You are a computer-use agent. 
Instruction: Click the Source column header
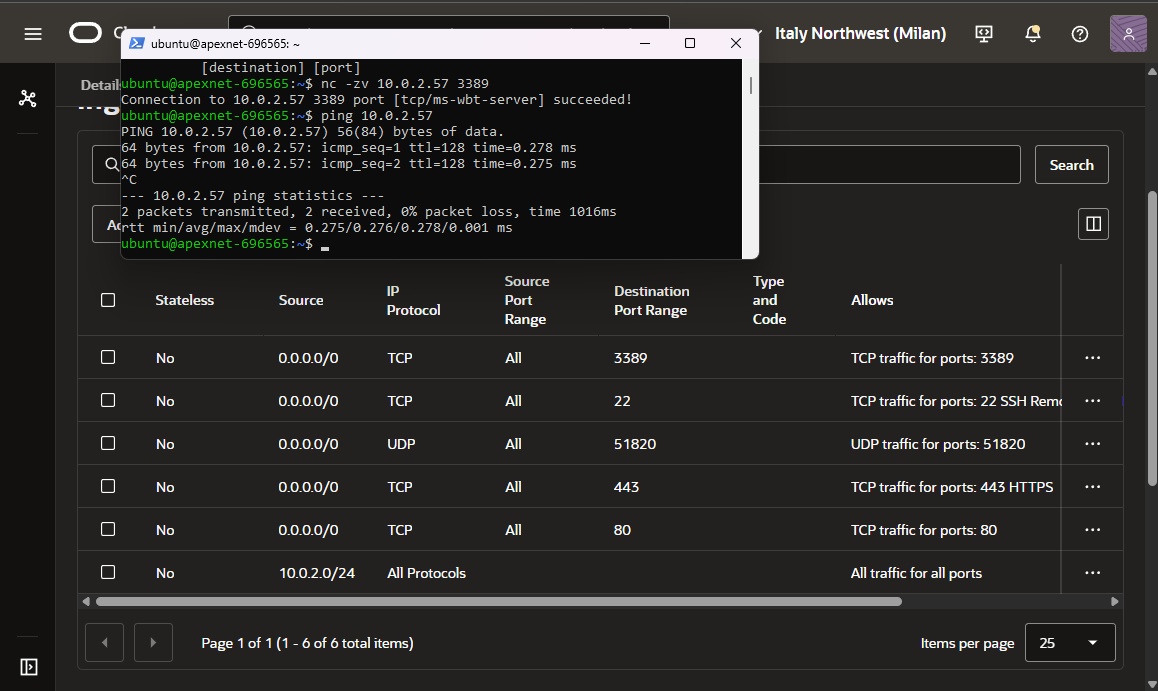pos(301,300)
